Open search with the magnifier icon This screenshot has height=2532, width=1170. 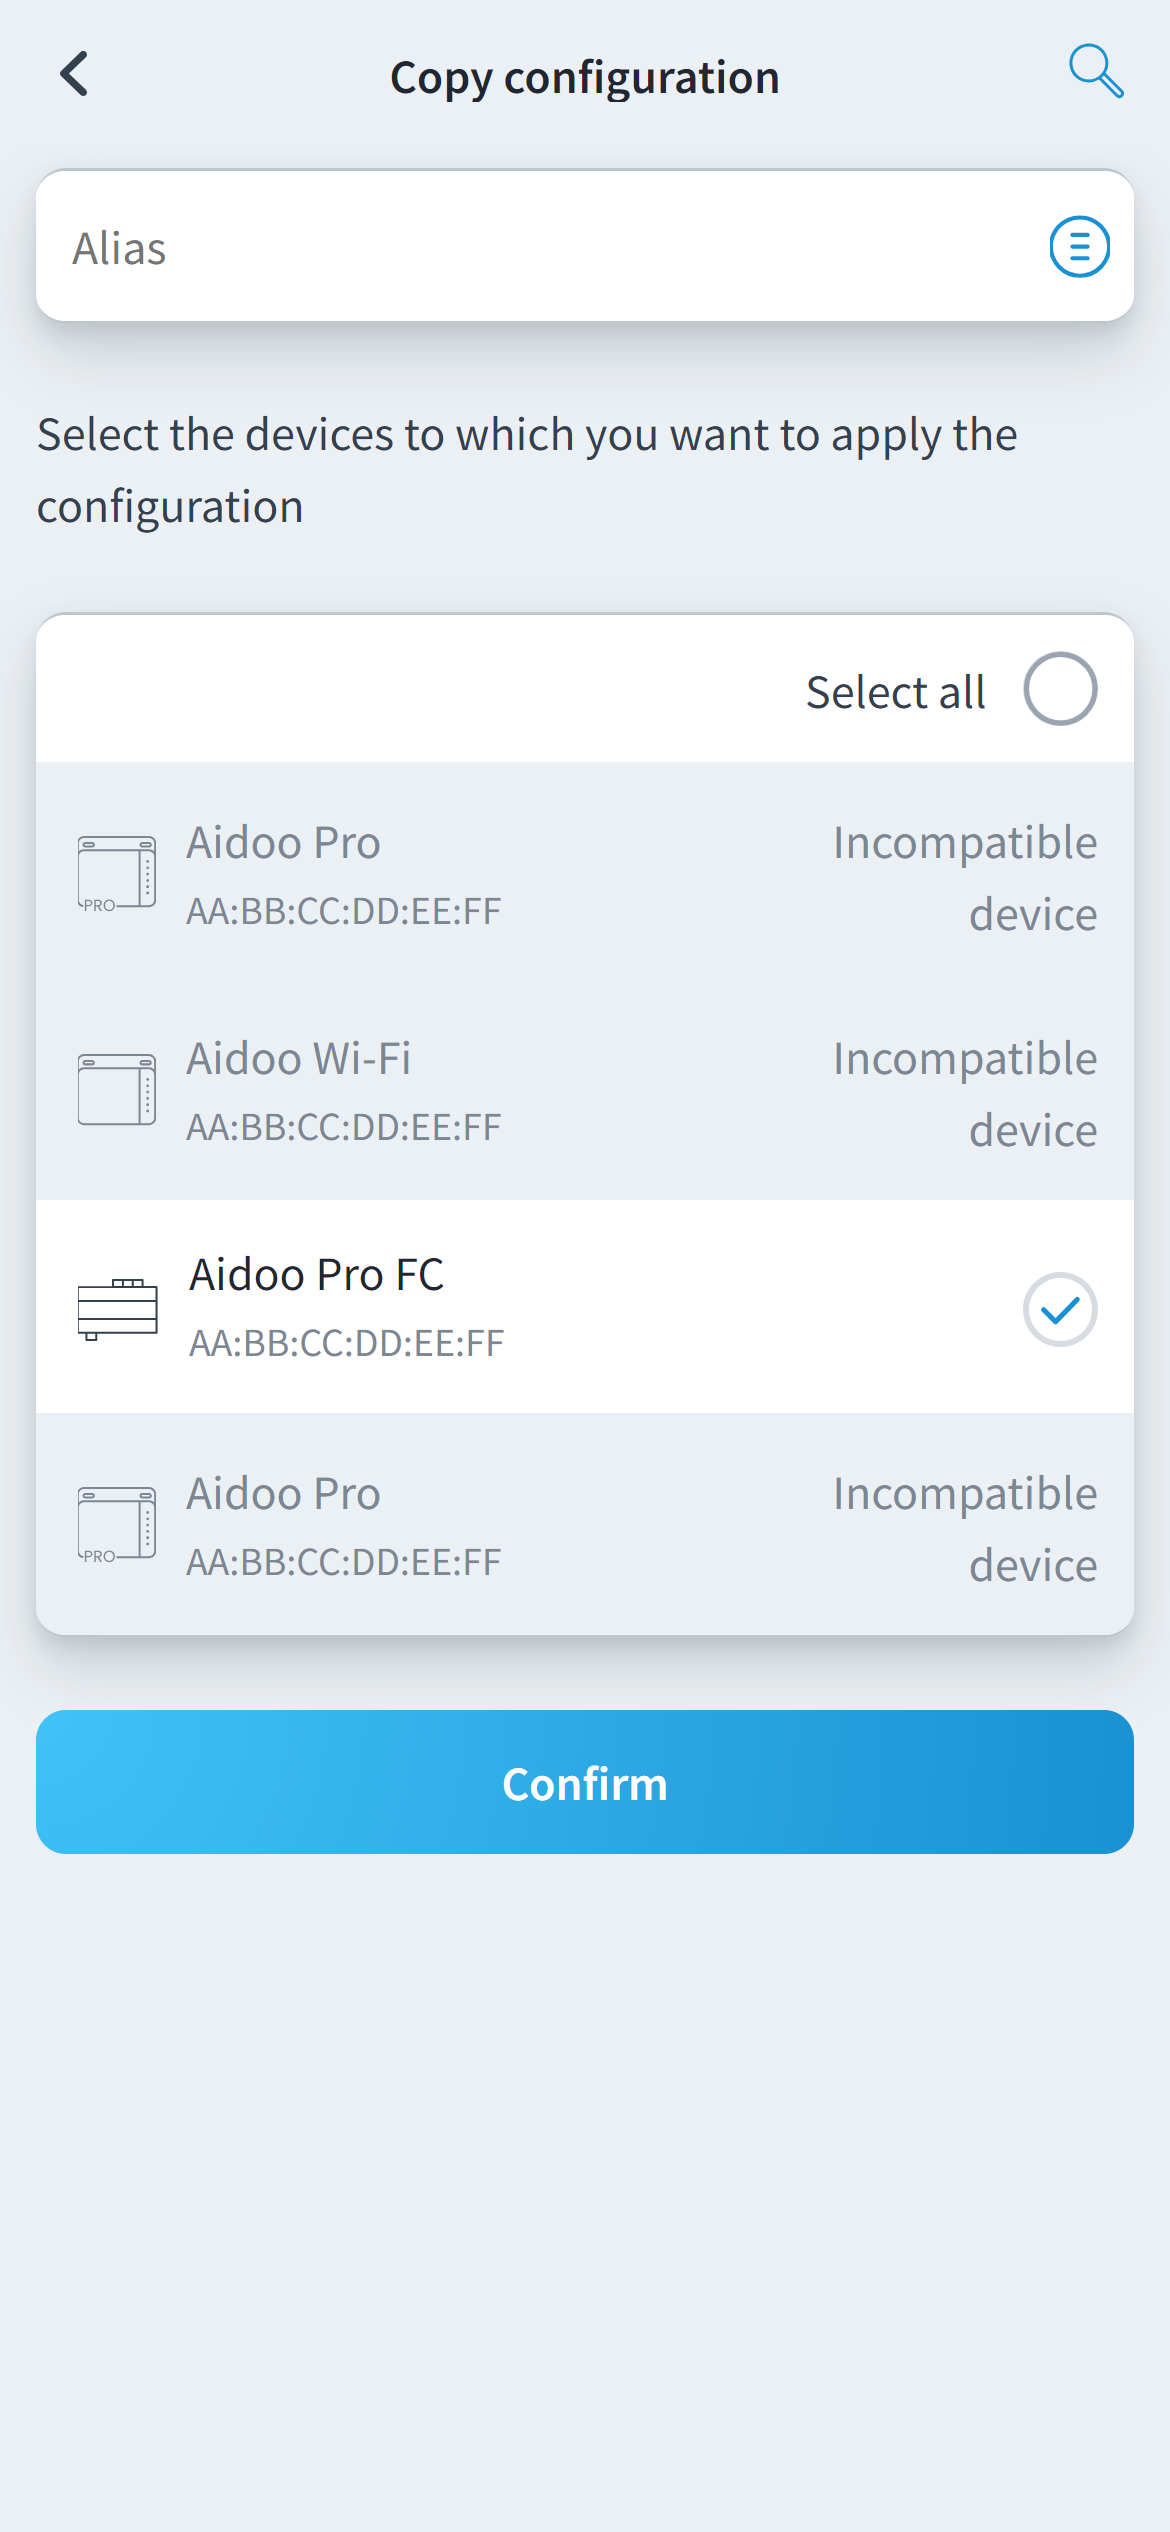(x=1096, y=71)
